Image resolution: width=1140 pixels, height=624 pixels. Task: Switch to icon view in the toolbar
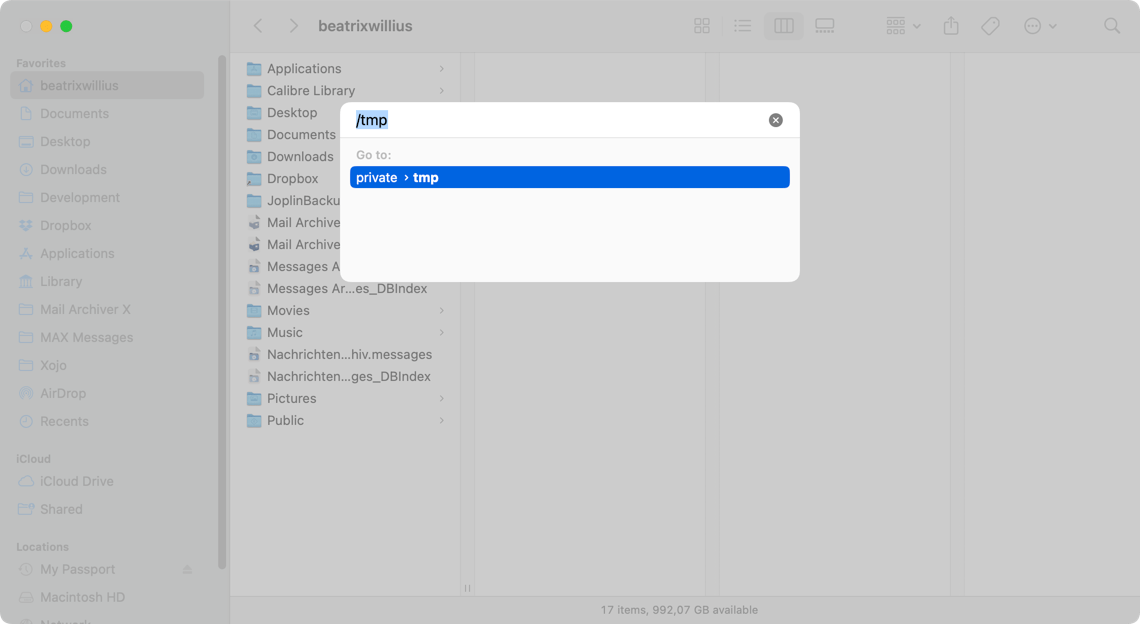701,25
